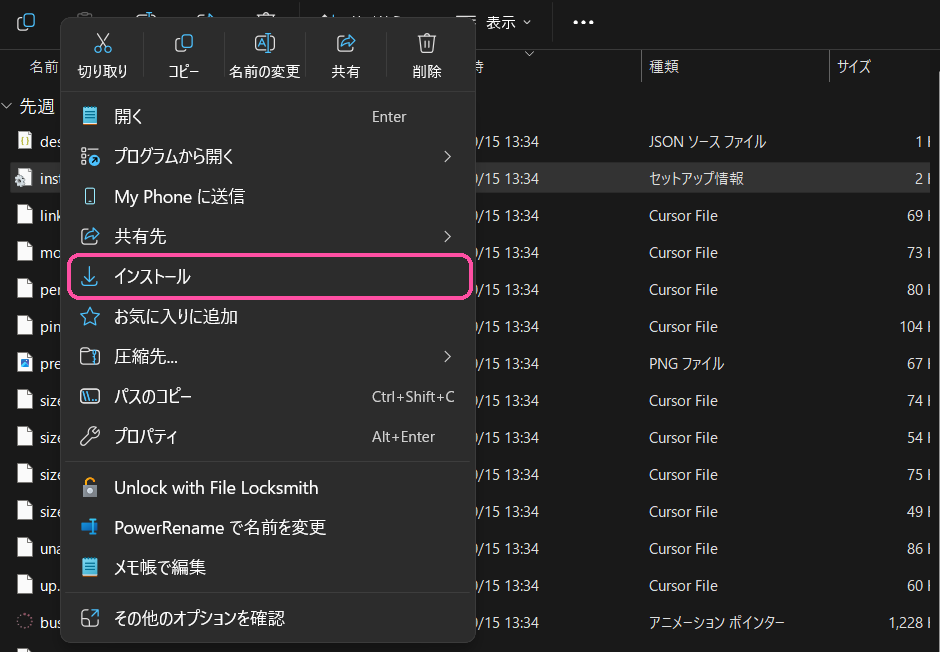The height and width of the screenshot is (652, 940).
Task: Click the アニメーション ポインター type cell
Action: pos(716,623)
